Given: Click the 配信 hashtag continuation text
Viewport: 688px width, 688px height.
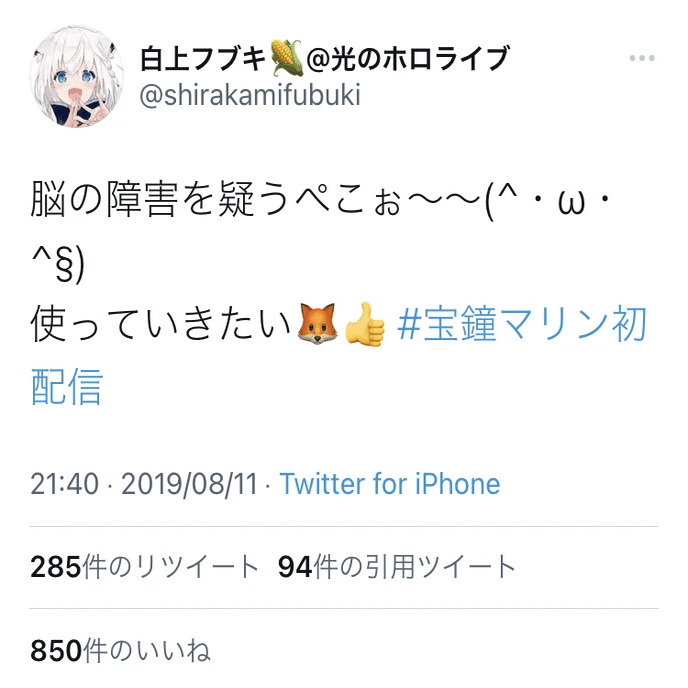Looking at the screenshot, I should pos(67,386).
